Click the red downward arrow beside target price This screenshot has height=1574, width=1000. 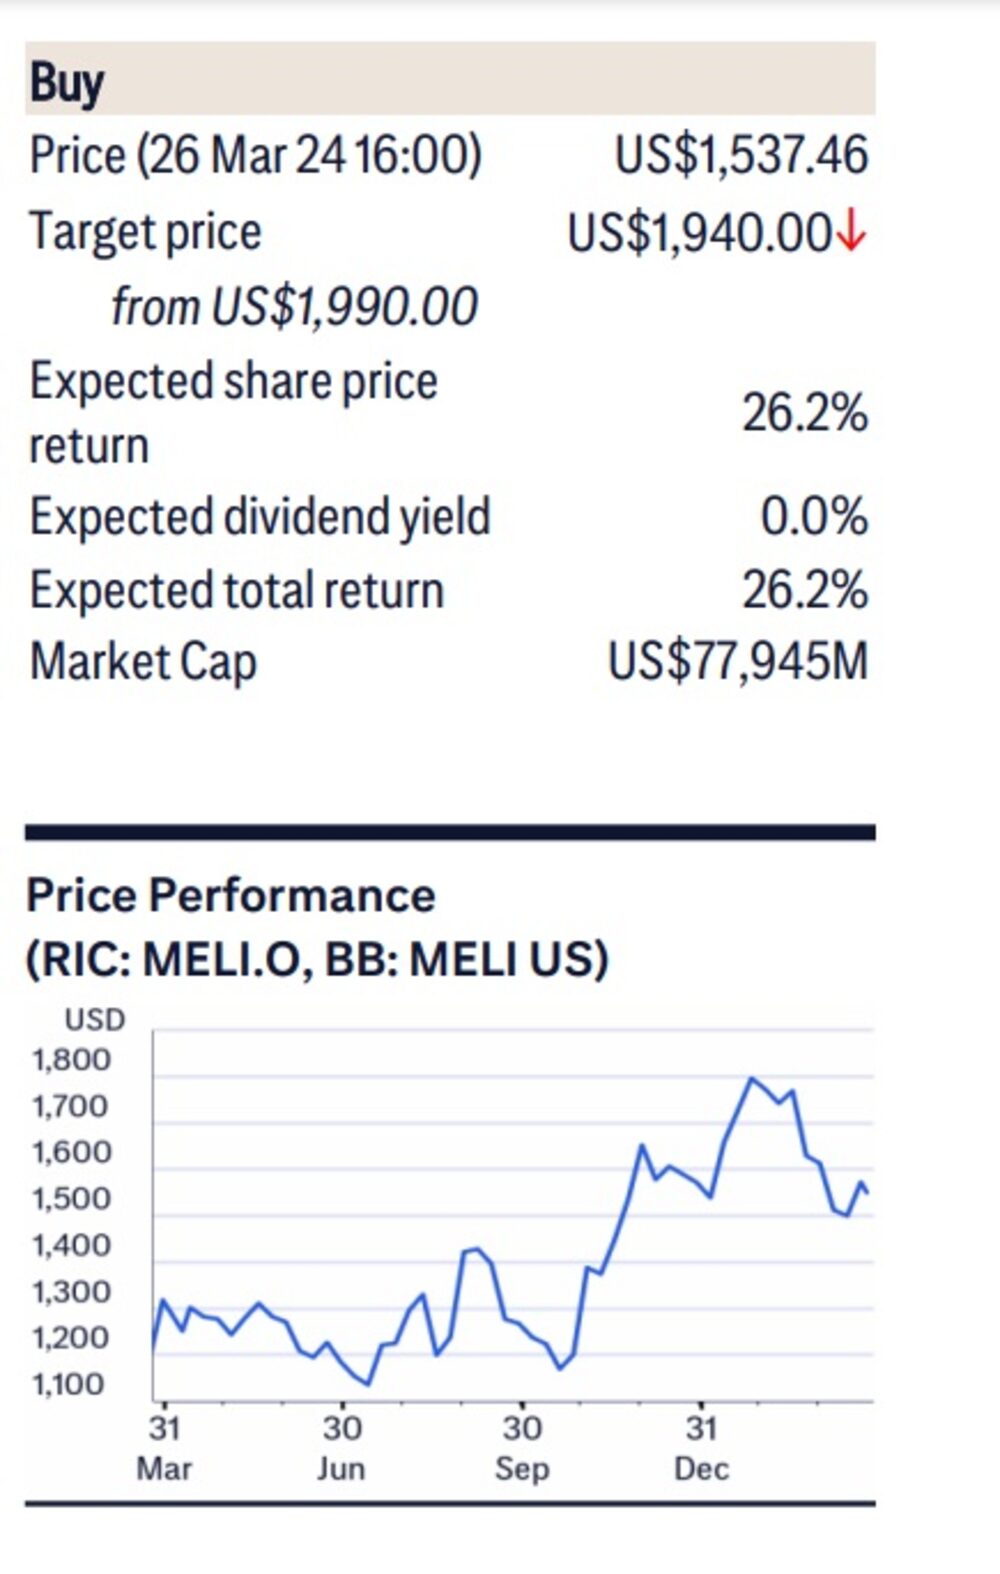(x=851, y=233)
